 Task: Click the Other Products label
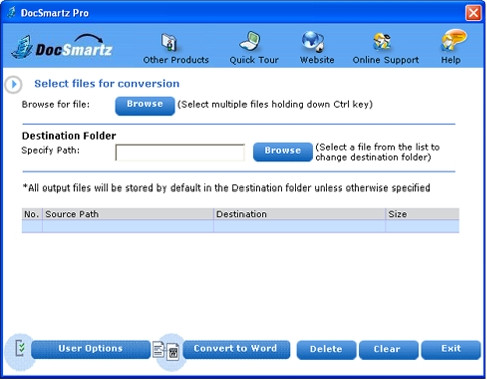176,60
